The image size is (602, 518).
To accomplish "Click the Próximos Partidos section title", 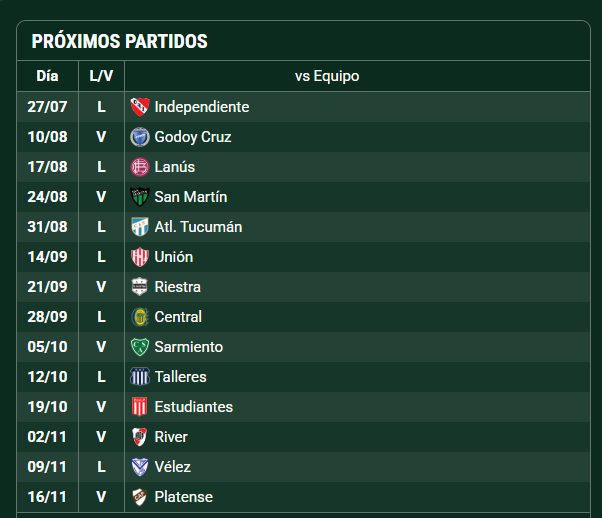I will point(119,41).
